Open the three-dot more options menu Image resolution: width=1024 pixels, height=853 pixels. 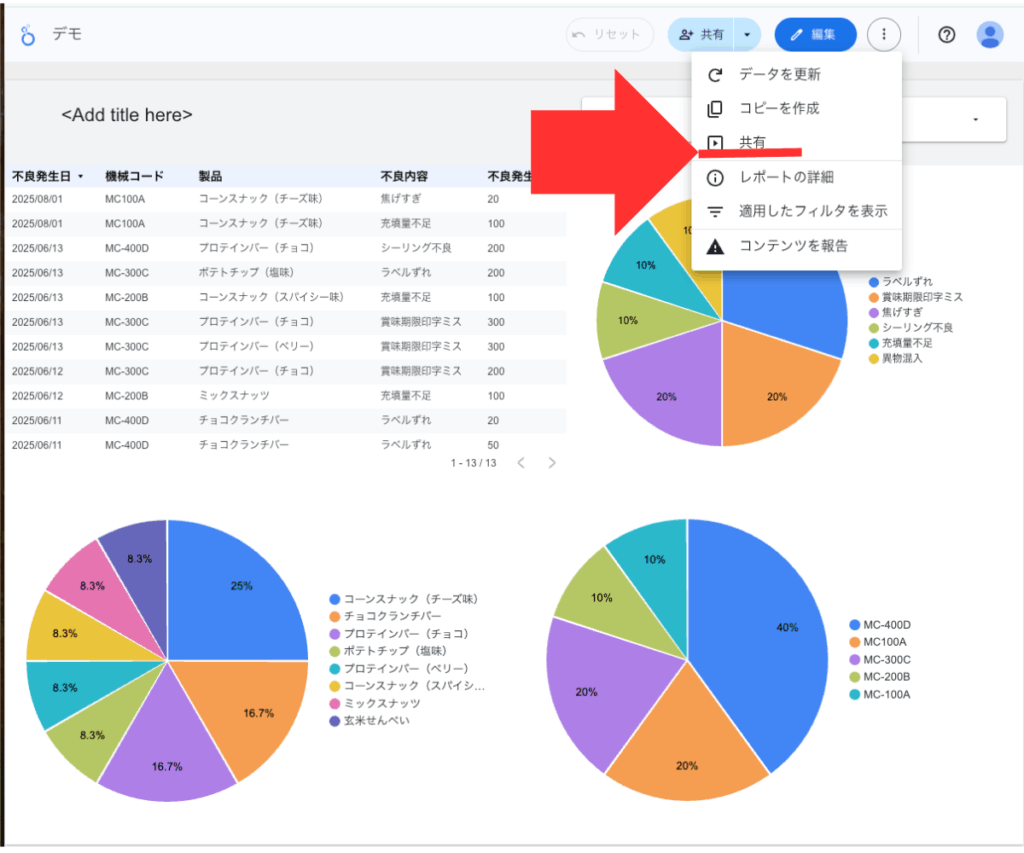click(884, 35)
